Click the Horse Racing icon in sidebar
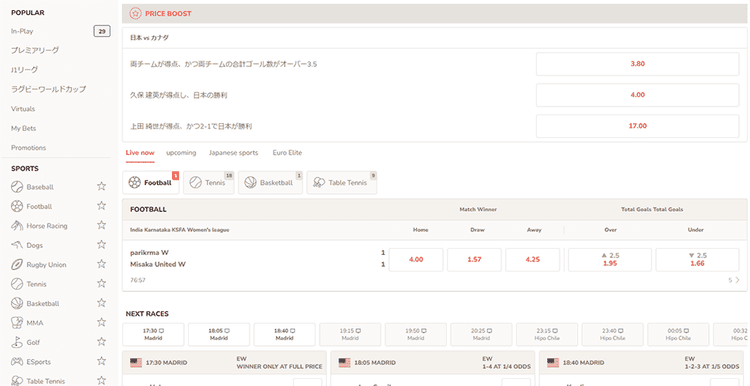The image size is (750, 386). pos(17,225)
